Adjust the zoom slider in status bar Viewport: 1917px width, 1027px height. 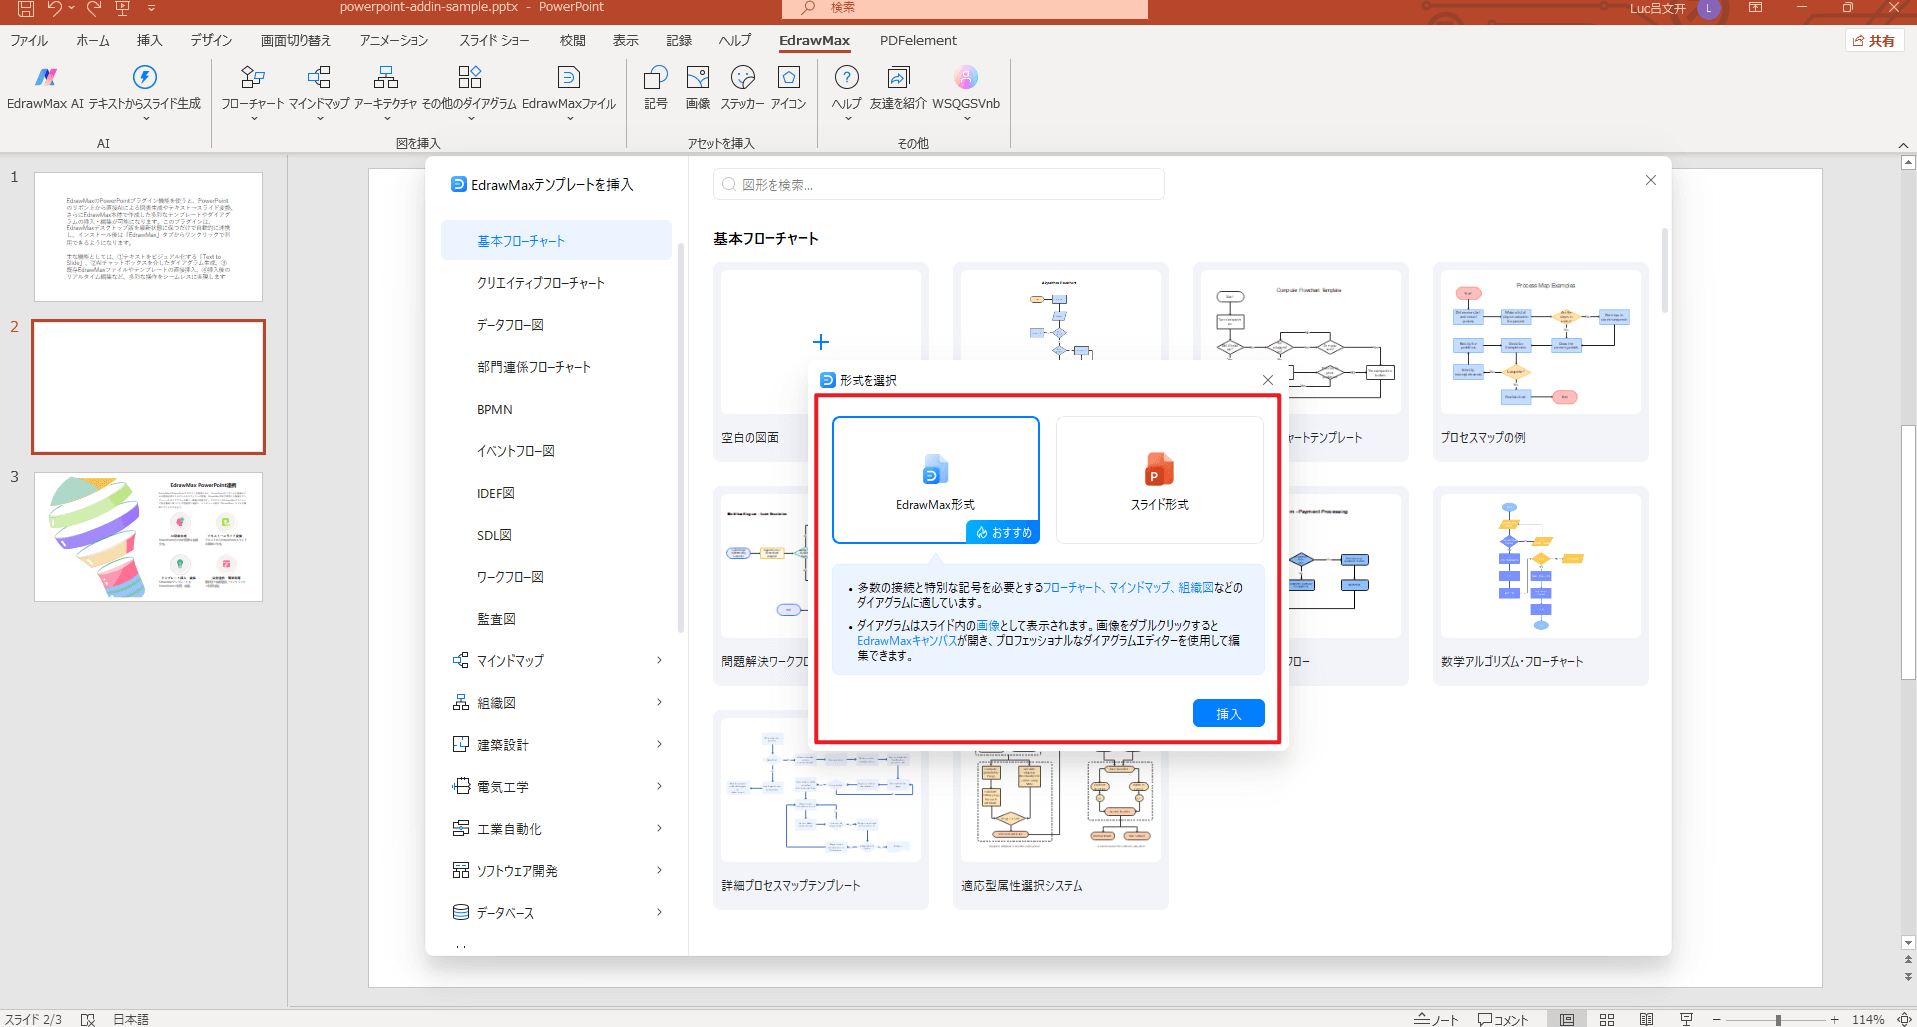coord(1777,1020)
